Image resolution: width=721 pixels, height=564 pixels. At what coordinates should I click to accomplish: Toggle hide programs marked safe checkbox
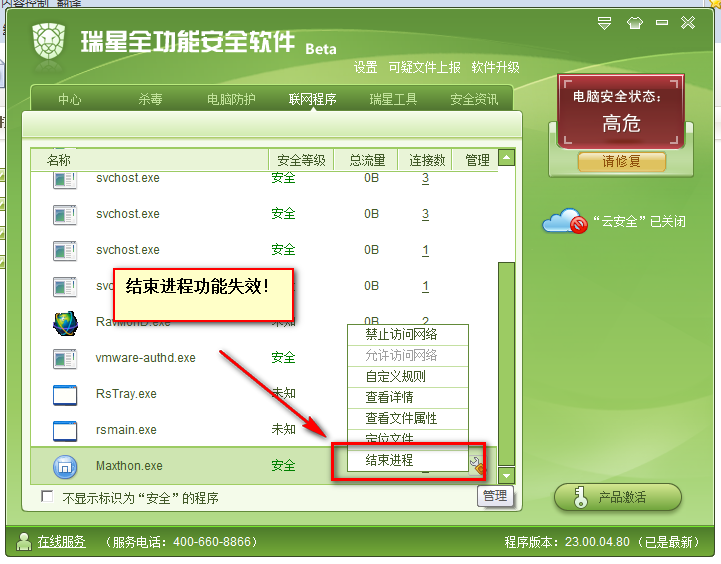[x=47, y=496]
